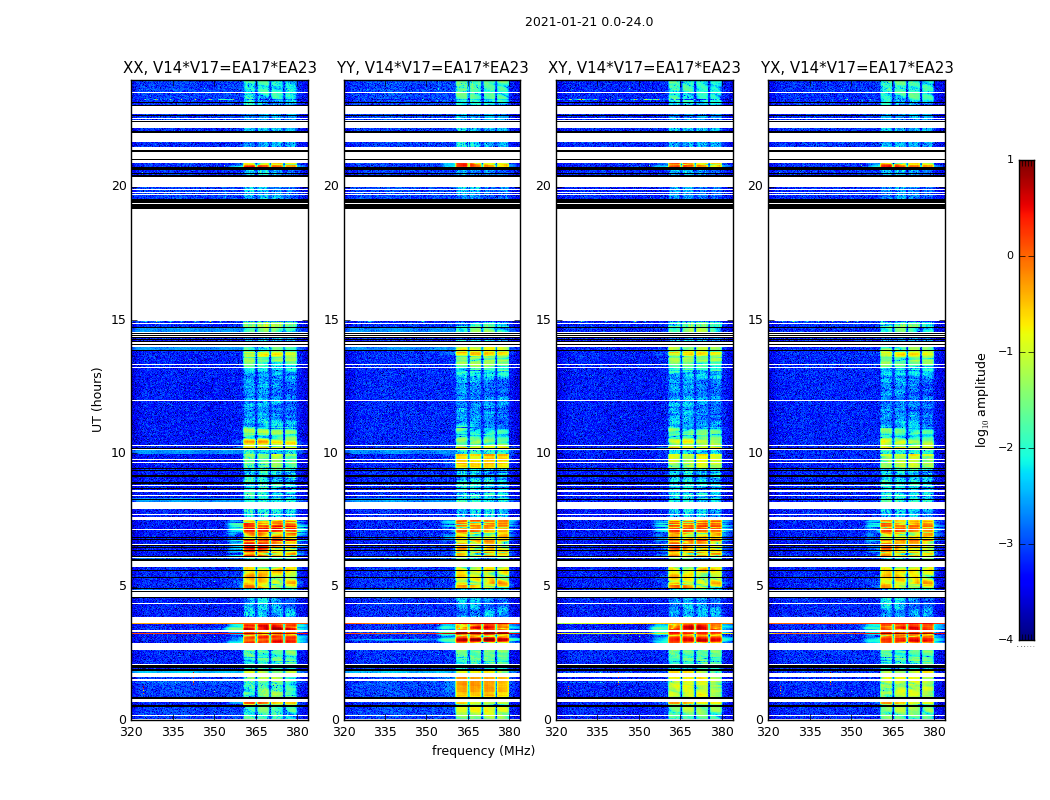Click the frequency (MHz) axis label
Image resolution: width=1050 pixels, height=800 pixels.
483,750
